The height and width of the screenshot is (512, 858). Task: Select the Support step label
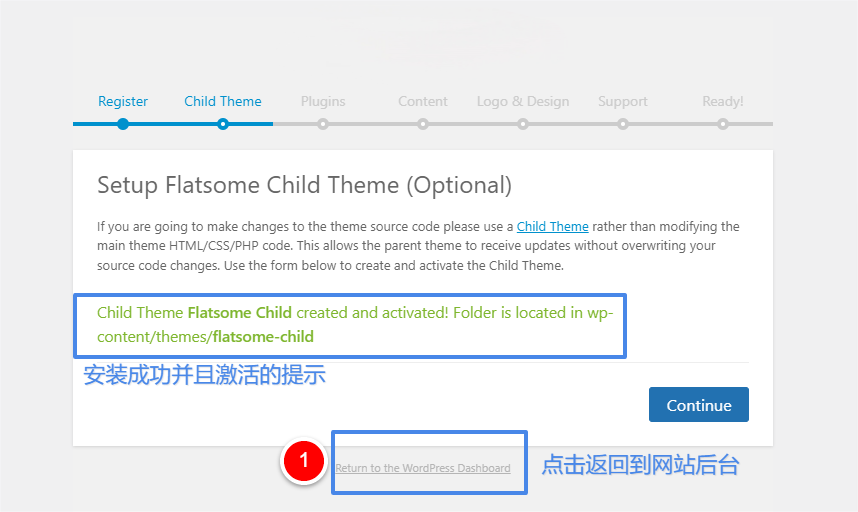click(623, 101)
